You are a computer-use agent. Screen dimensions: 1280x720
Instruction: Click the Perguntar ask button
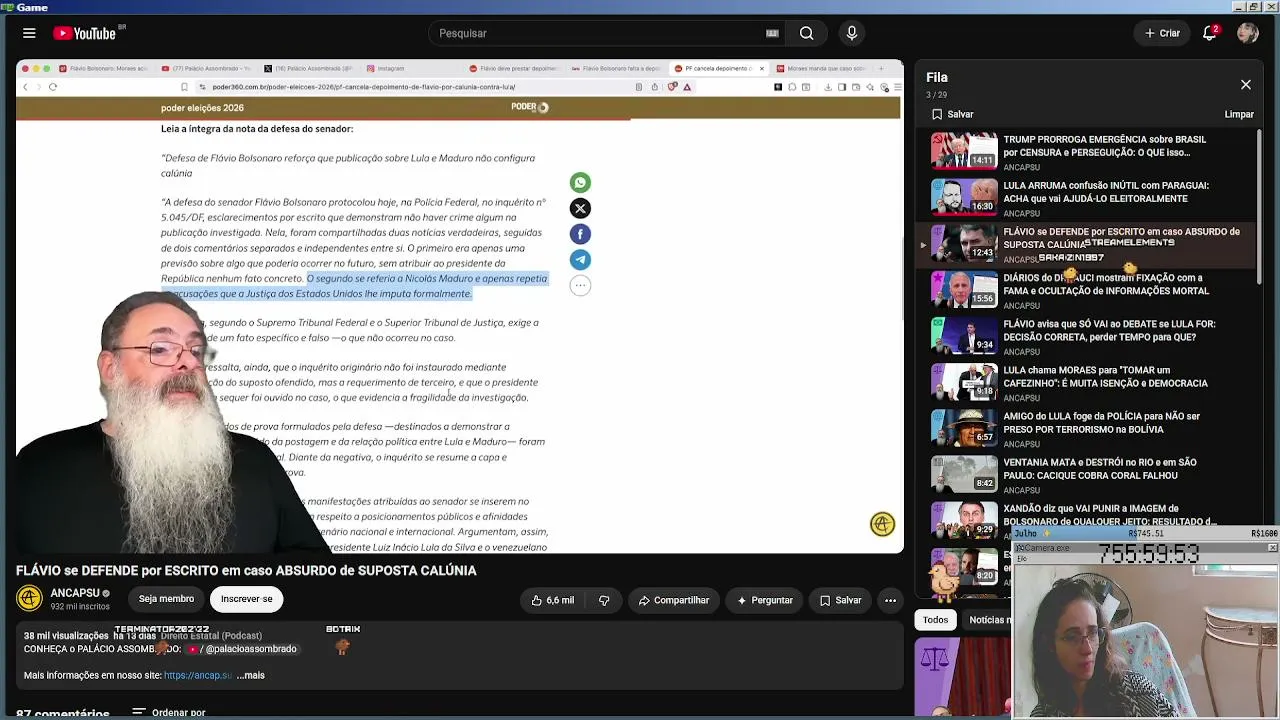click(765, 600)
